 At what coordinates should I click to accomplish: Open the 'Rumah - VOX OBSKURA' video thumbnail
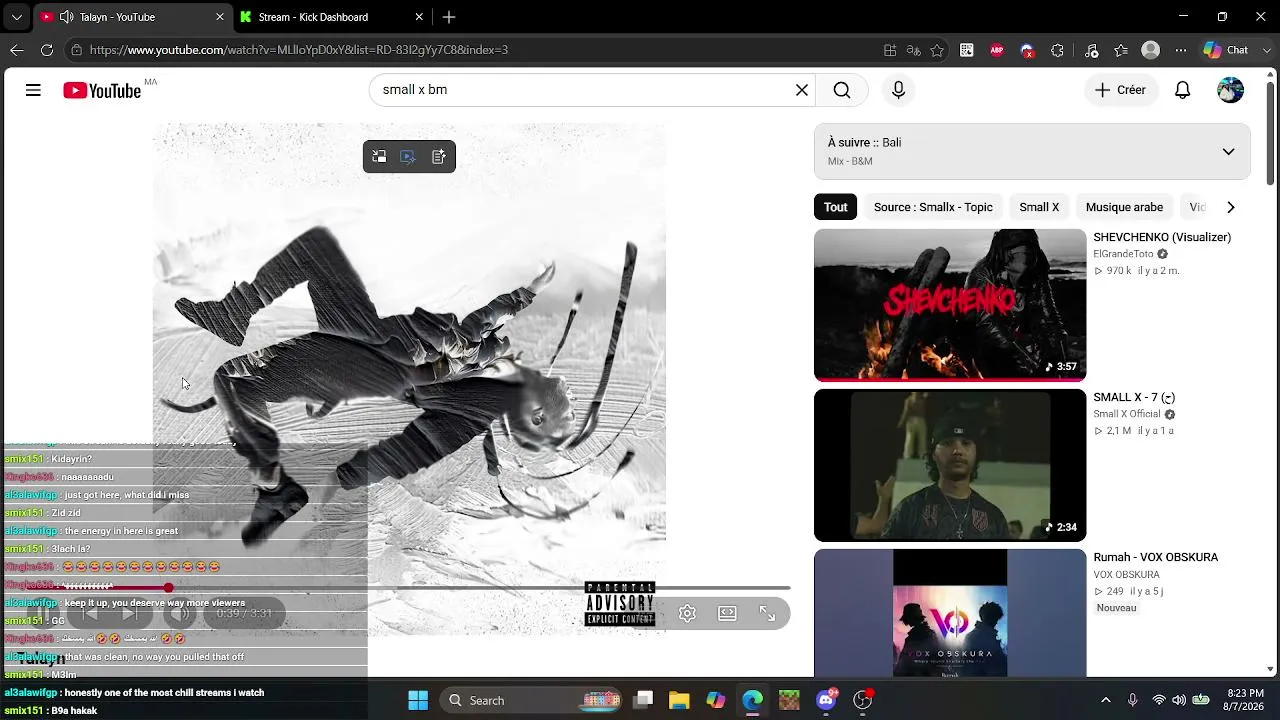(950, 613)
